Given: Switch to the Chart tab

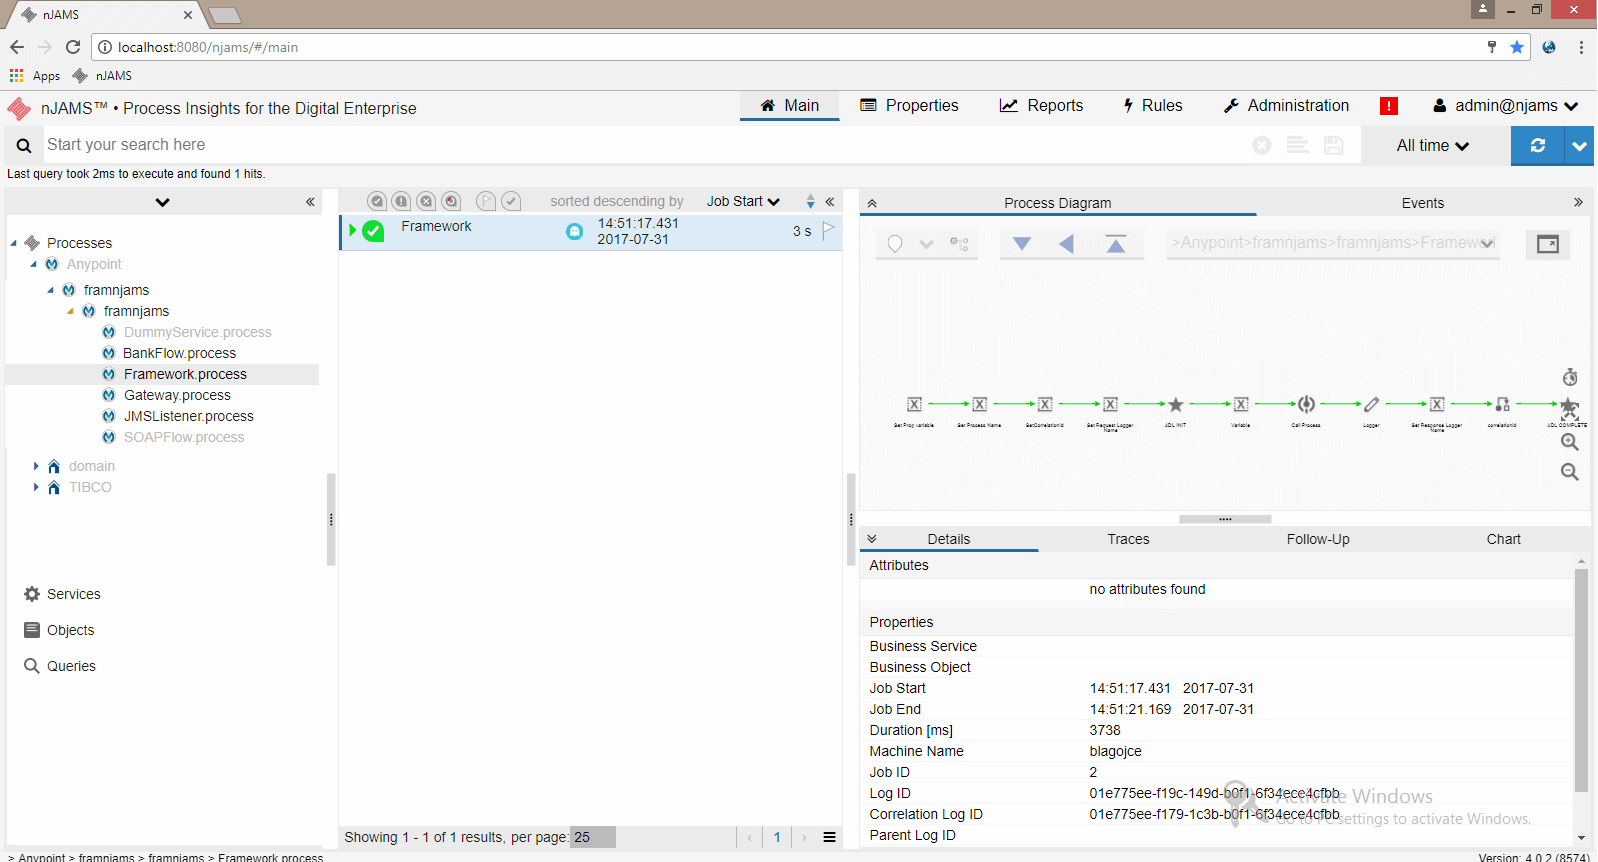Looking at the screenshot, I should point(1503,539).
